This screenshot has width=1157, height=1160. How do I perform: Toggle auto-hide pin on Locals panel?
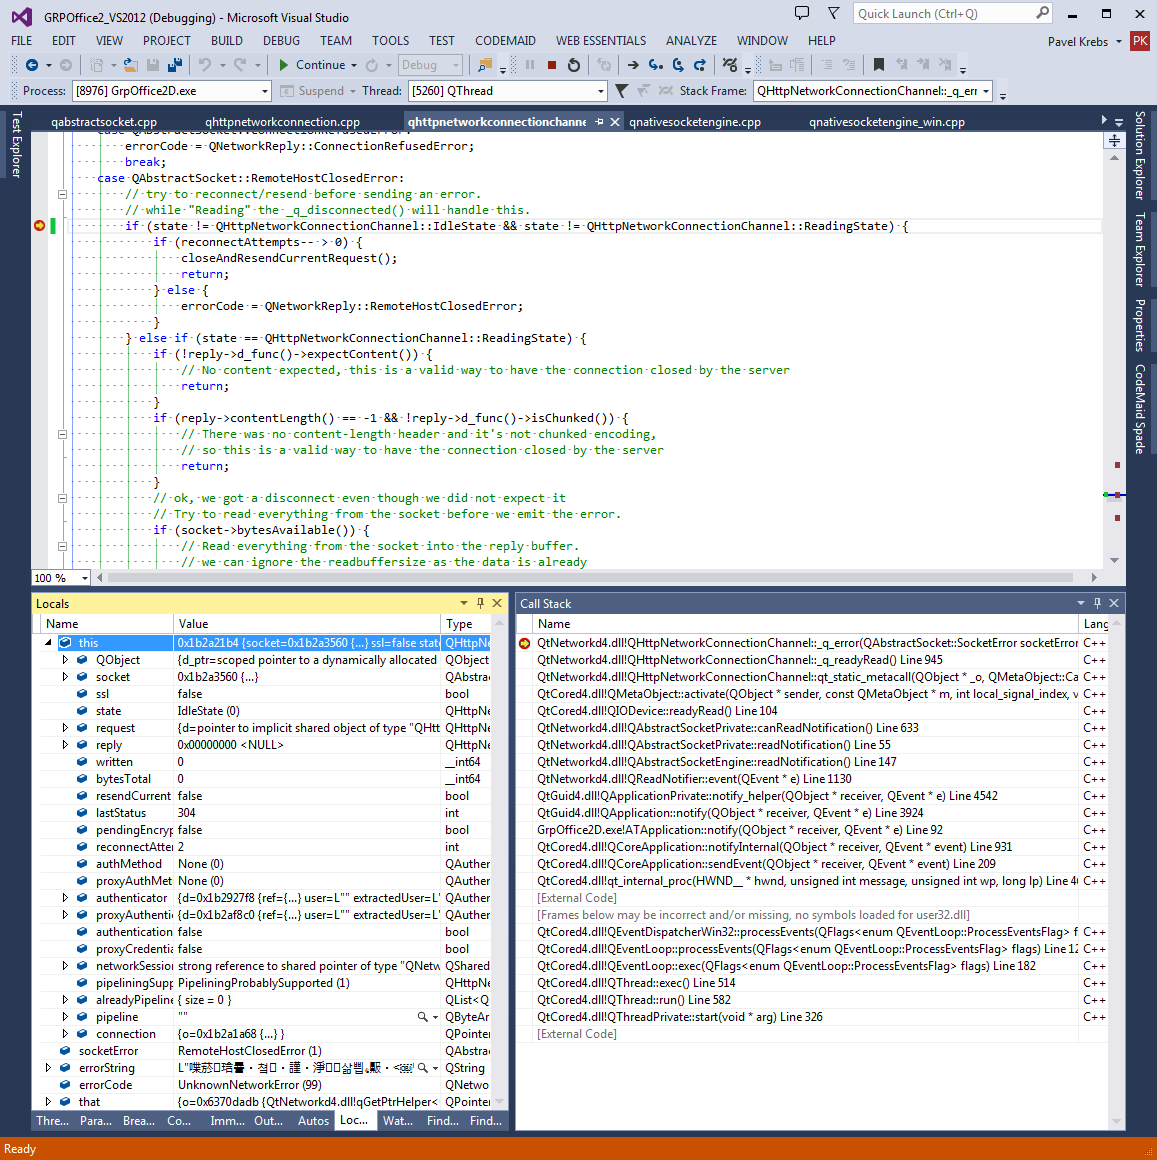point(480,603)
